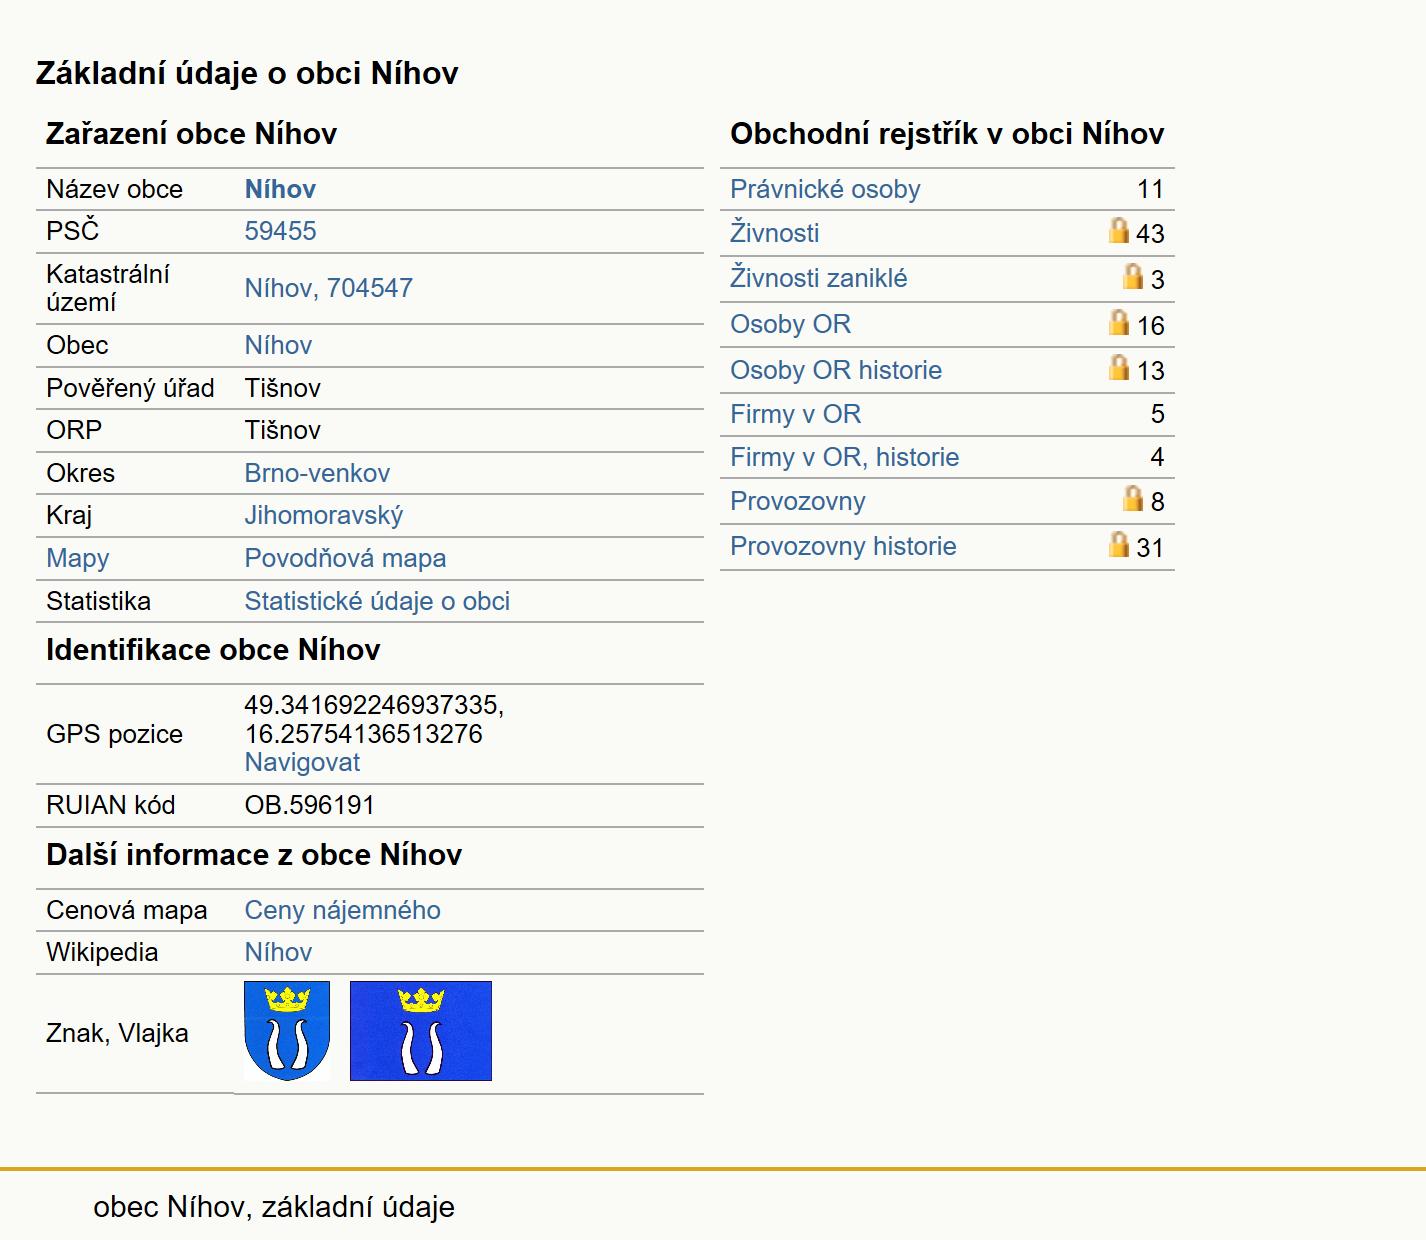Click Tišnov in Pověřený úřad row
The height and width of the screenshot is (1240, 1426).
[282, 388]
